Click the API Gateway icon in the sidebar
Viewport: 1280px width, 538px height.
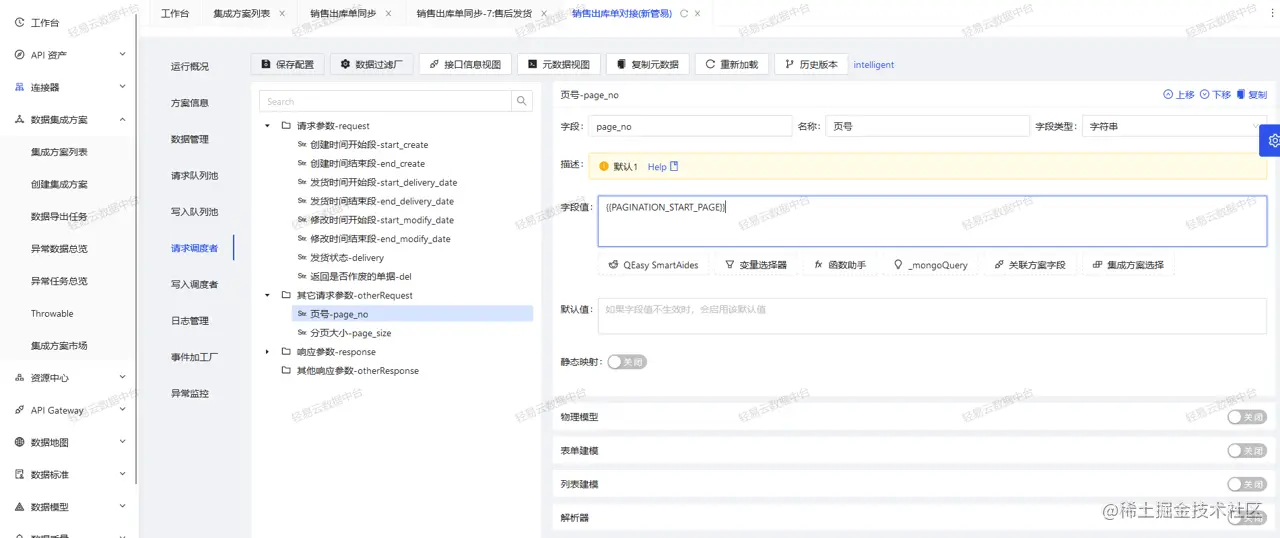coord(19,410)
